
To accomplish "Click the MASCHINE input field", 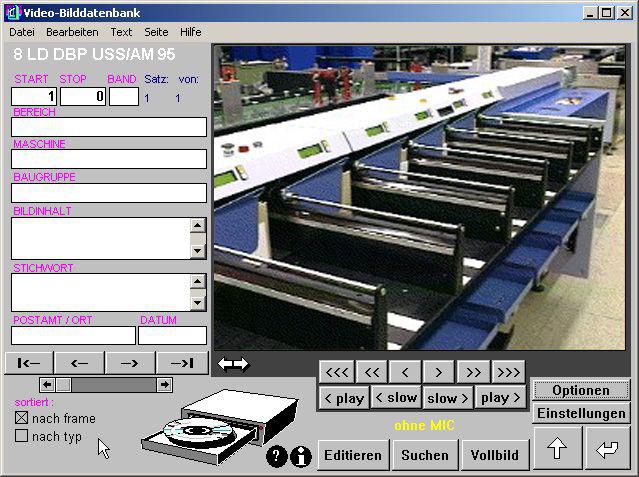I will click(109, 159).
